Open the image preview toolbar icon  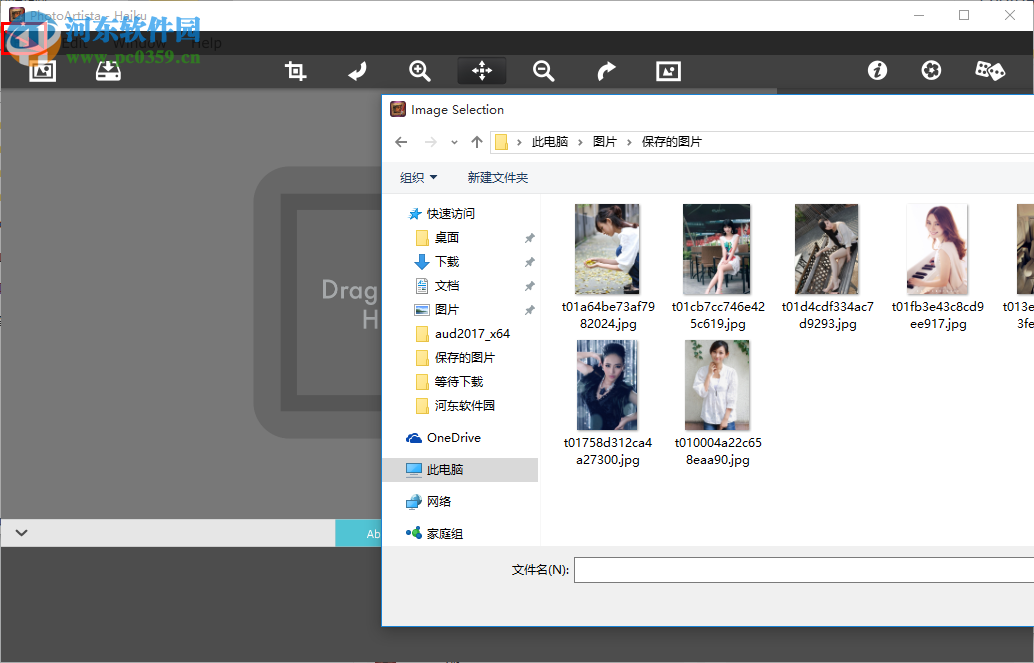click(x=667, y=71)
